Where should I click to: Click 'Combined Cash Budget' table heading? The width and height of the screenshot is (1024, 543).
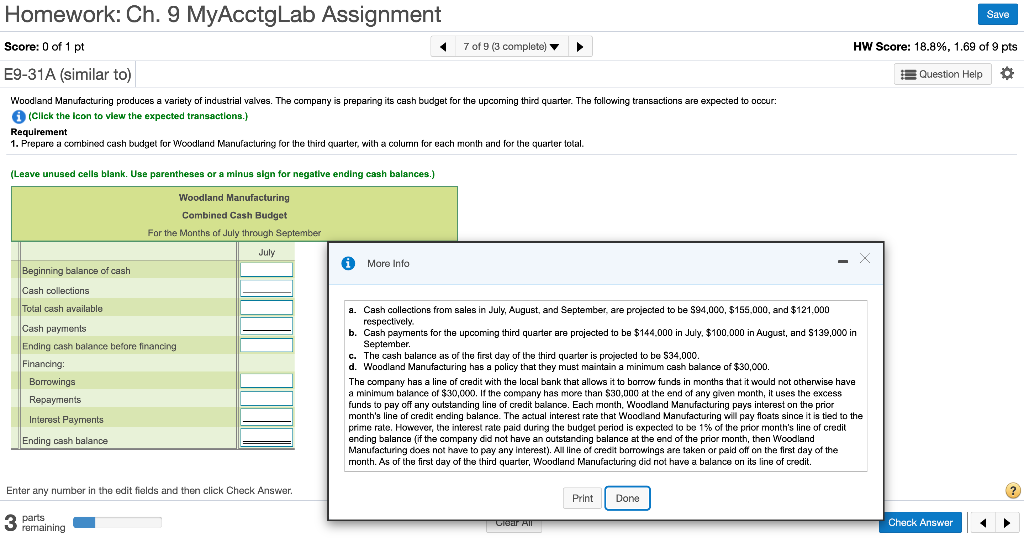coord(234,215)
